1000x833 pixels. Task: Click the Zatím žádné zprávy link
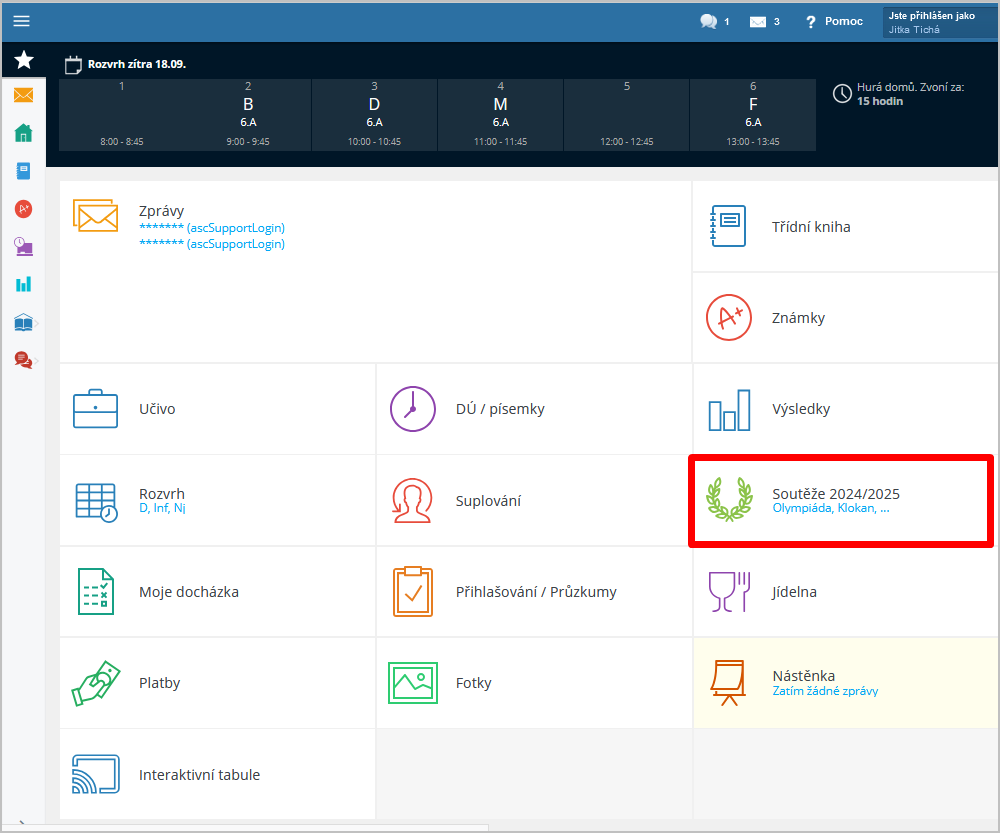pos(825,691)
